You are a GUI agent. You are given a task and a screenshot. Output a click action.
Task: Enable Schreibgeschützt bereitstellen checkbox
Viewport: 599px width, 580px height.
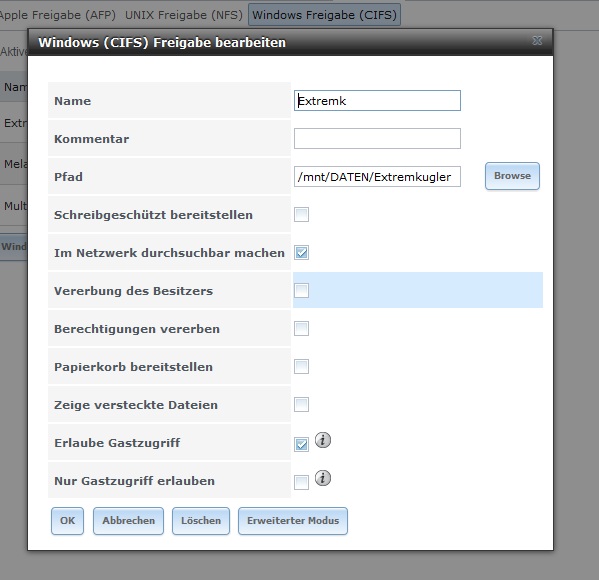[301, 214]
